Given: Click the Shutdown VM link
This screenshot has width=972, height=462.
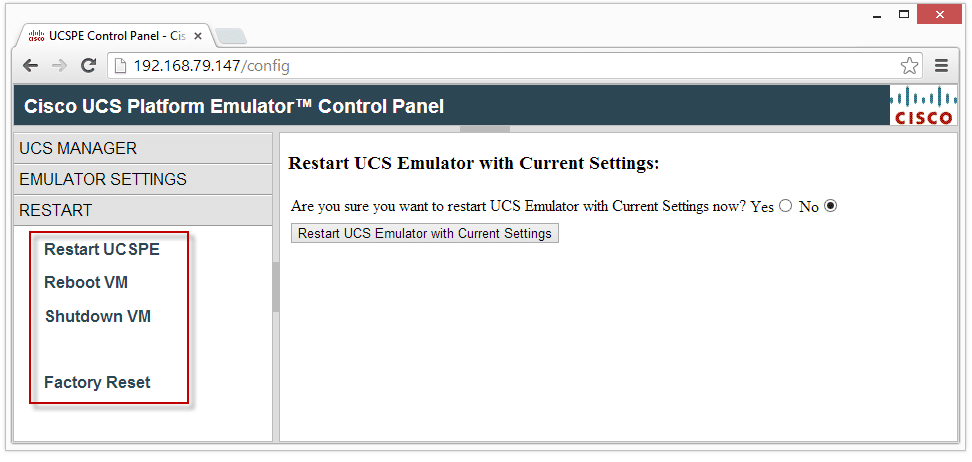Looking at the screenshot, I should coord(98,316).
